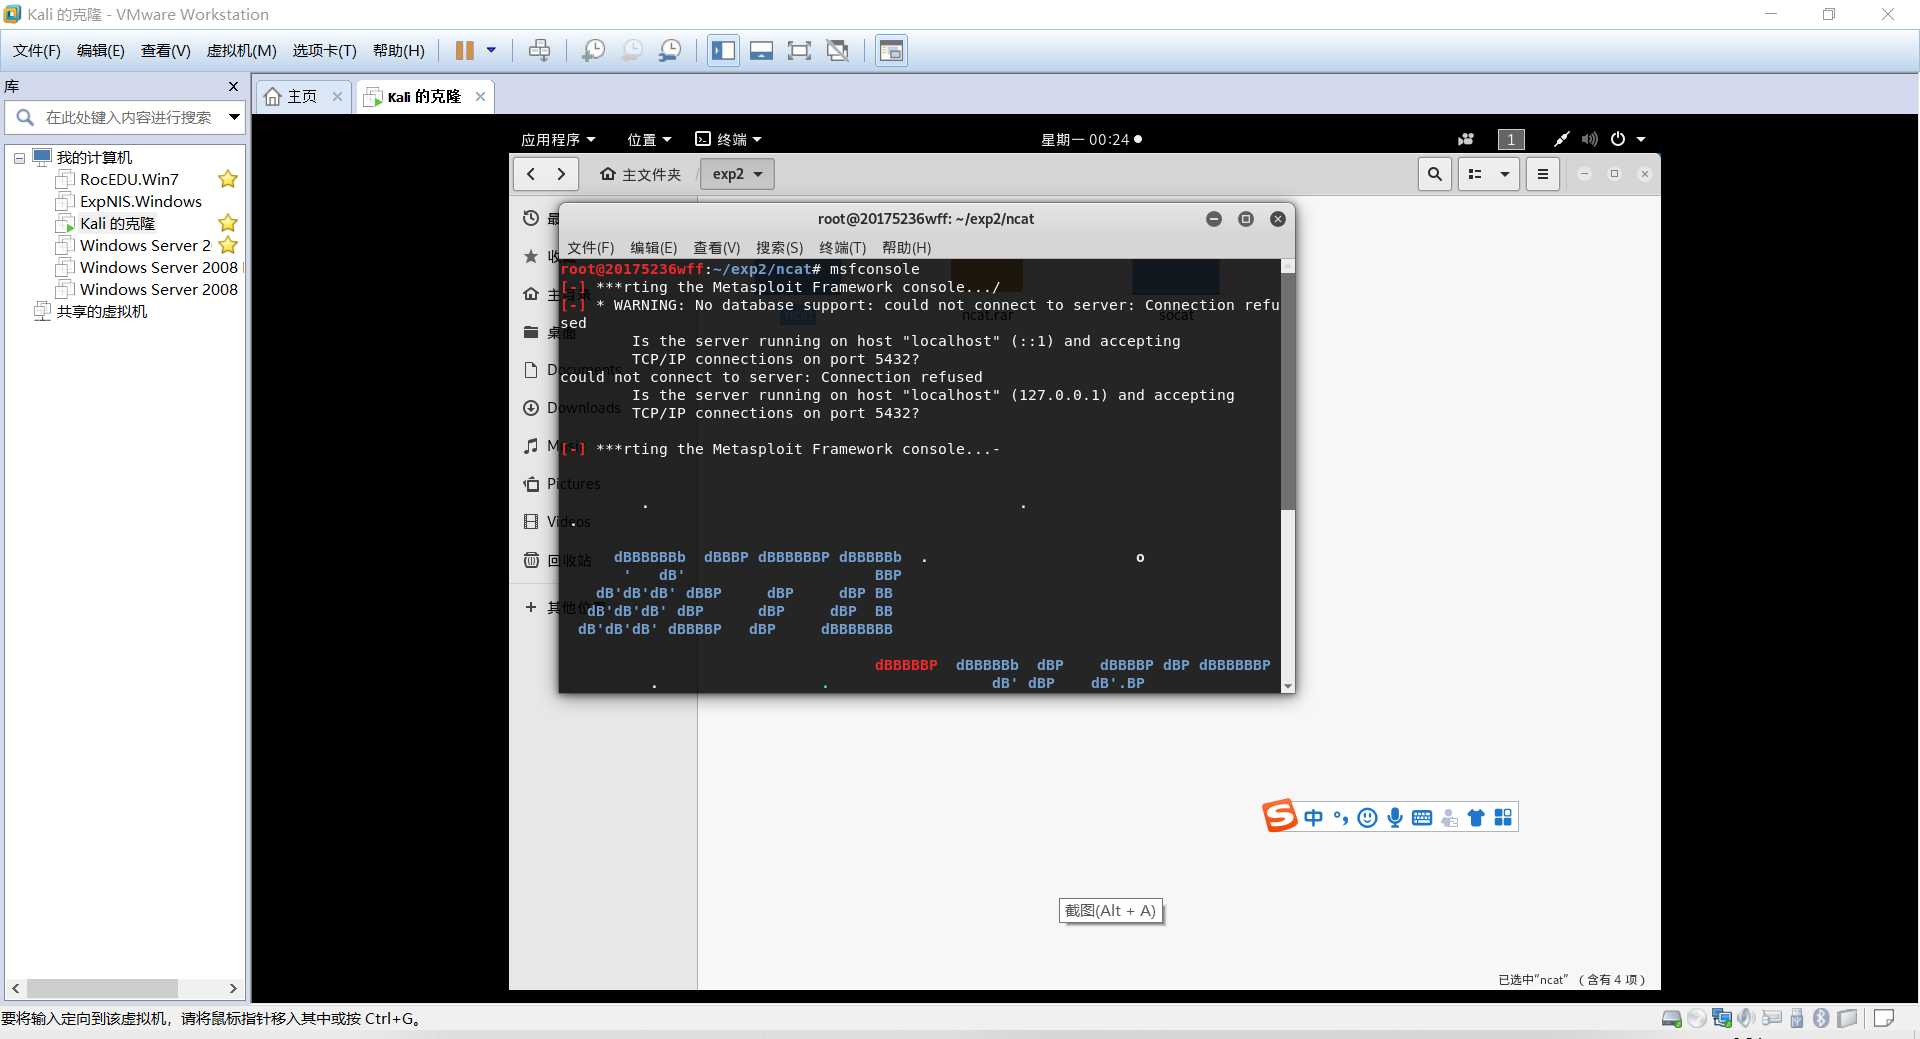The width and height of the screenshot is (1920, 1039).
Task: Toggle favorite star for Windows Server 2
Action: [x=228, y=245]
